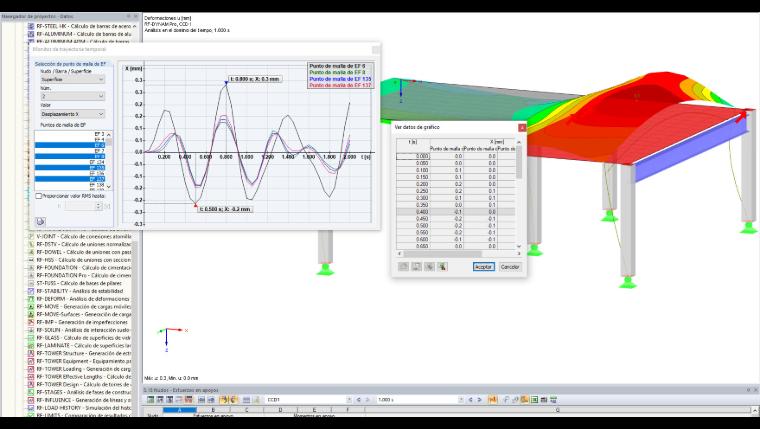The image size is (760, 429).
Task: Click legend entry 'Punto de malla de EF 135'
Action: [x=340, y=79]
